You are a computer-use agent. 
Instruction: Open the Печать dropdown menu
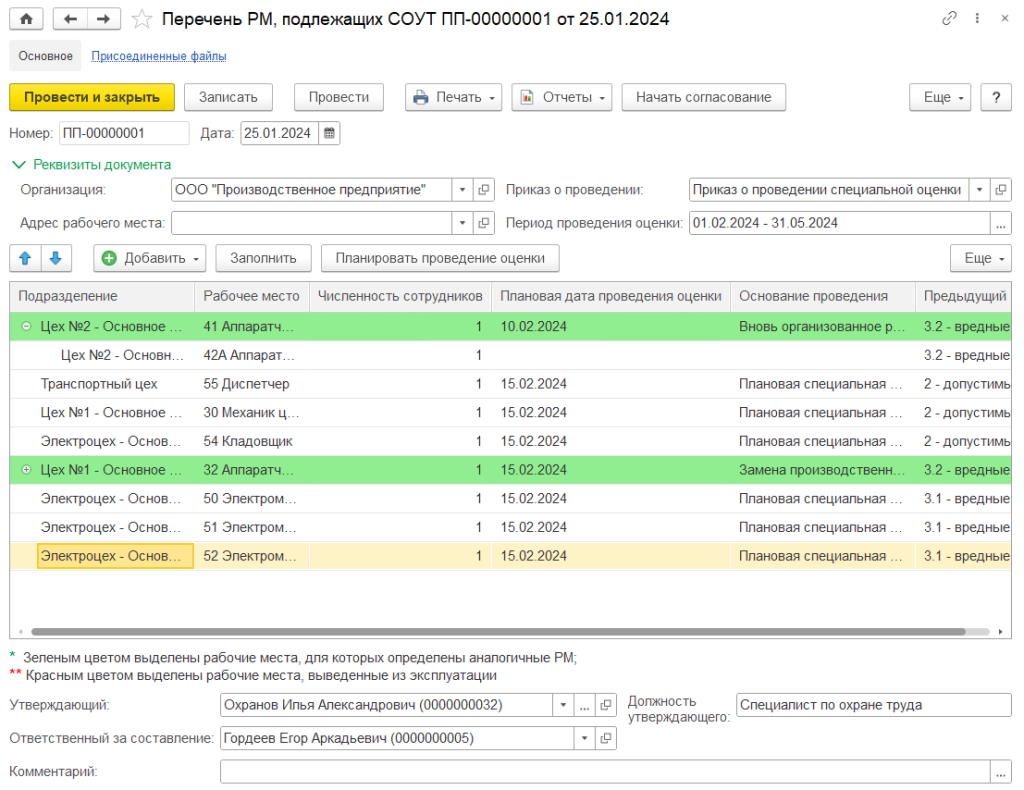455,97
